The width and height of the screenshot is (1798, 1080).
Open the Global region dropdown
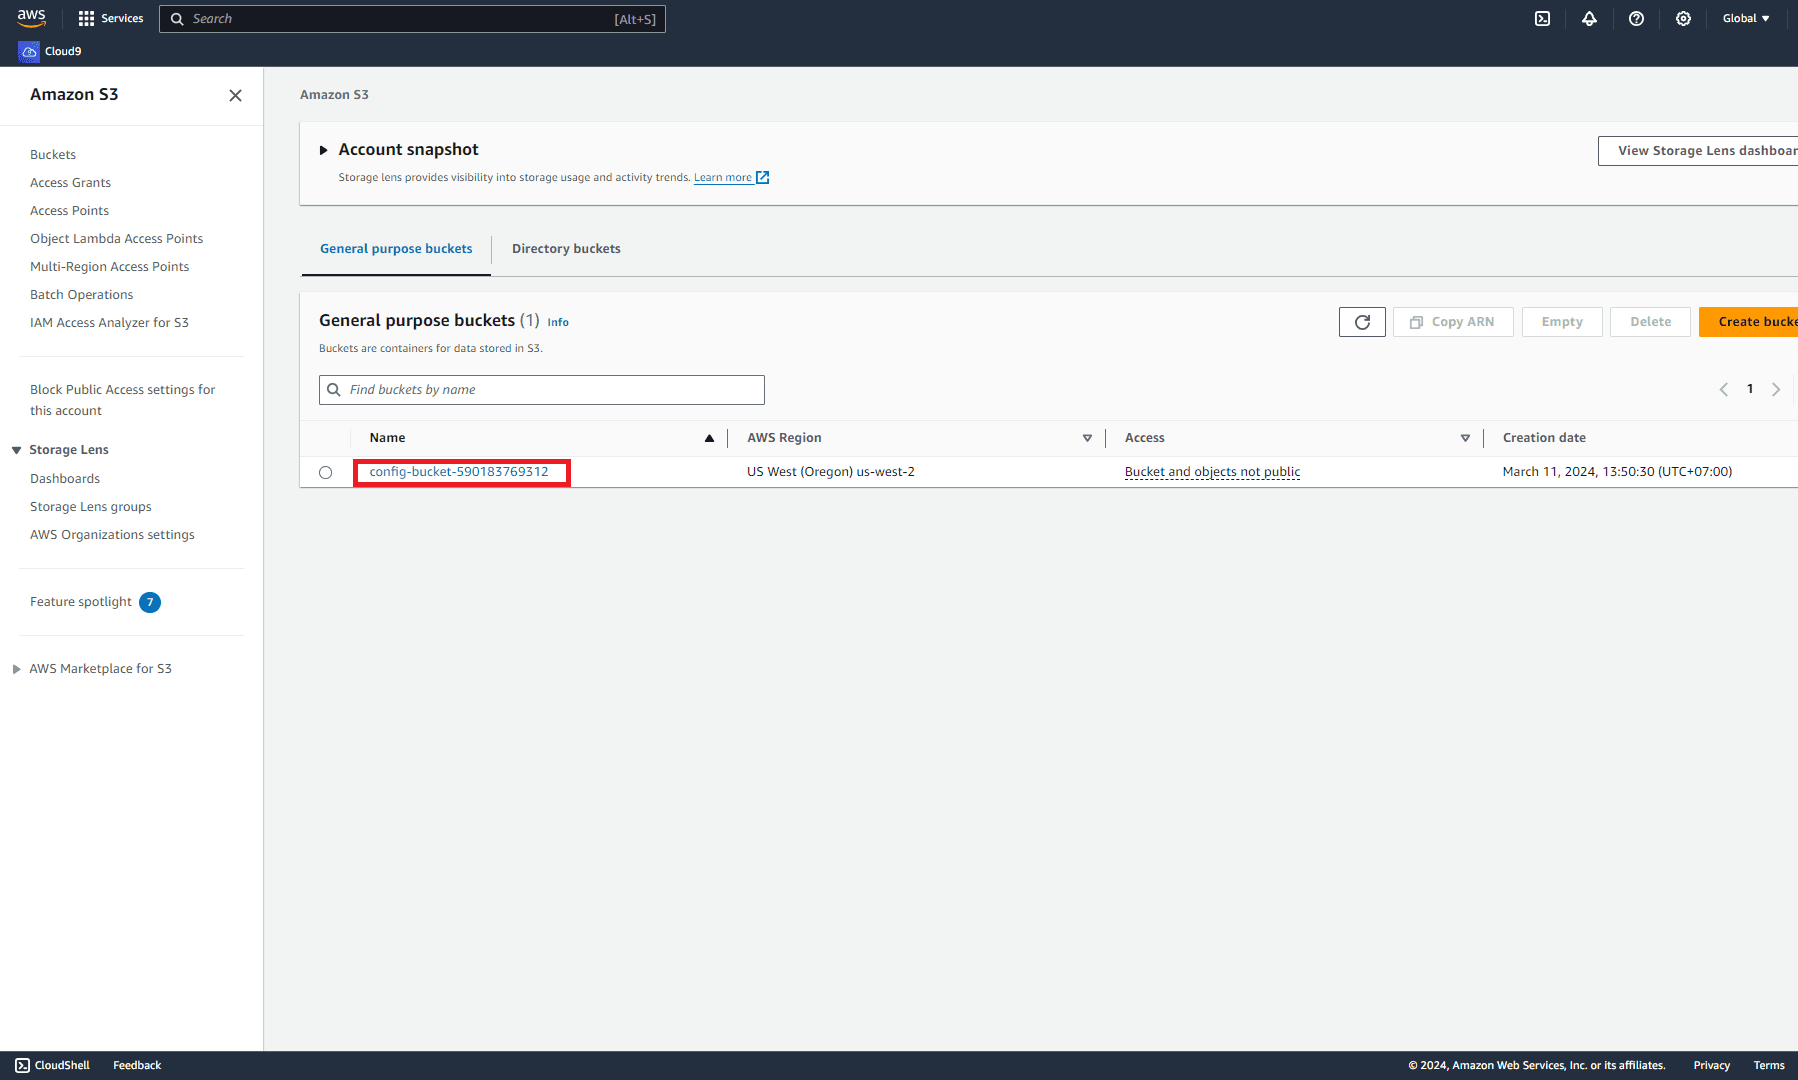(1746, 18)
